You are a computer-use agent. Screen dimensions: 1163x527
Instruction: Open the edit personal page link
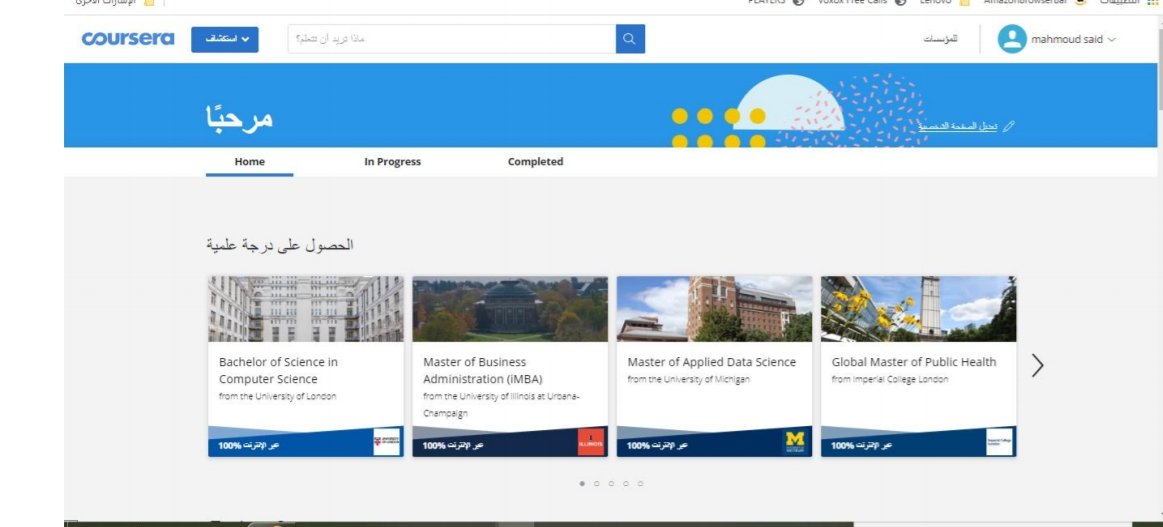point(958,127)
